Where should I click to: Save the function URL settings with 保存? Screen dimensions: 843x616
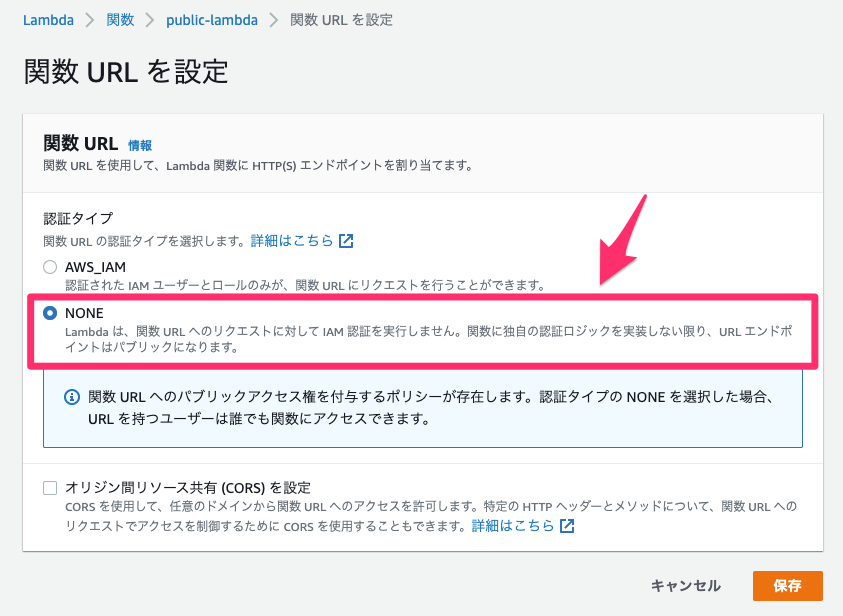pos(789,587)
